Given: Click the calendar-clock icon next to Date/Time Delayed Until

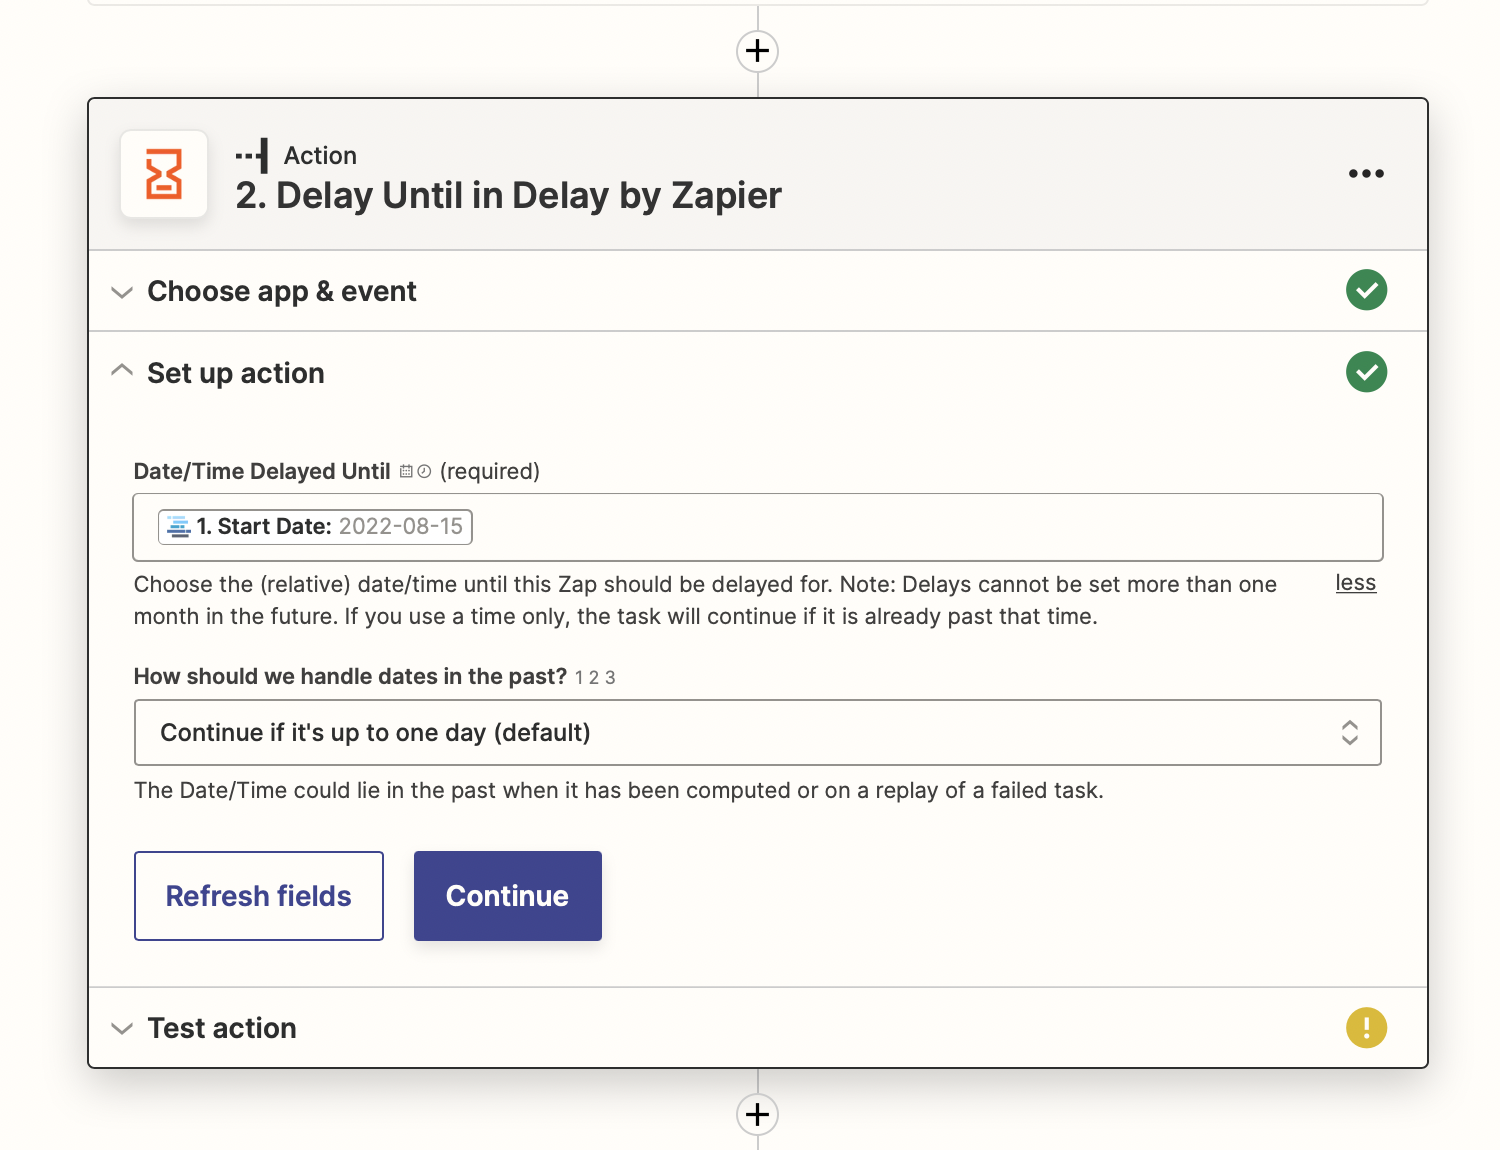Looking at the screenshot, I should coord(415,471).
